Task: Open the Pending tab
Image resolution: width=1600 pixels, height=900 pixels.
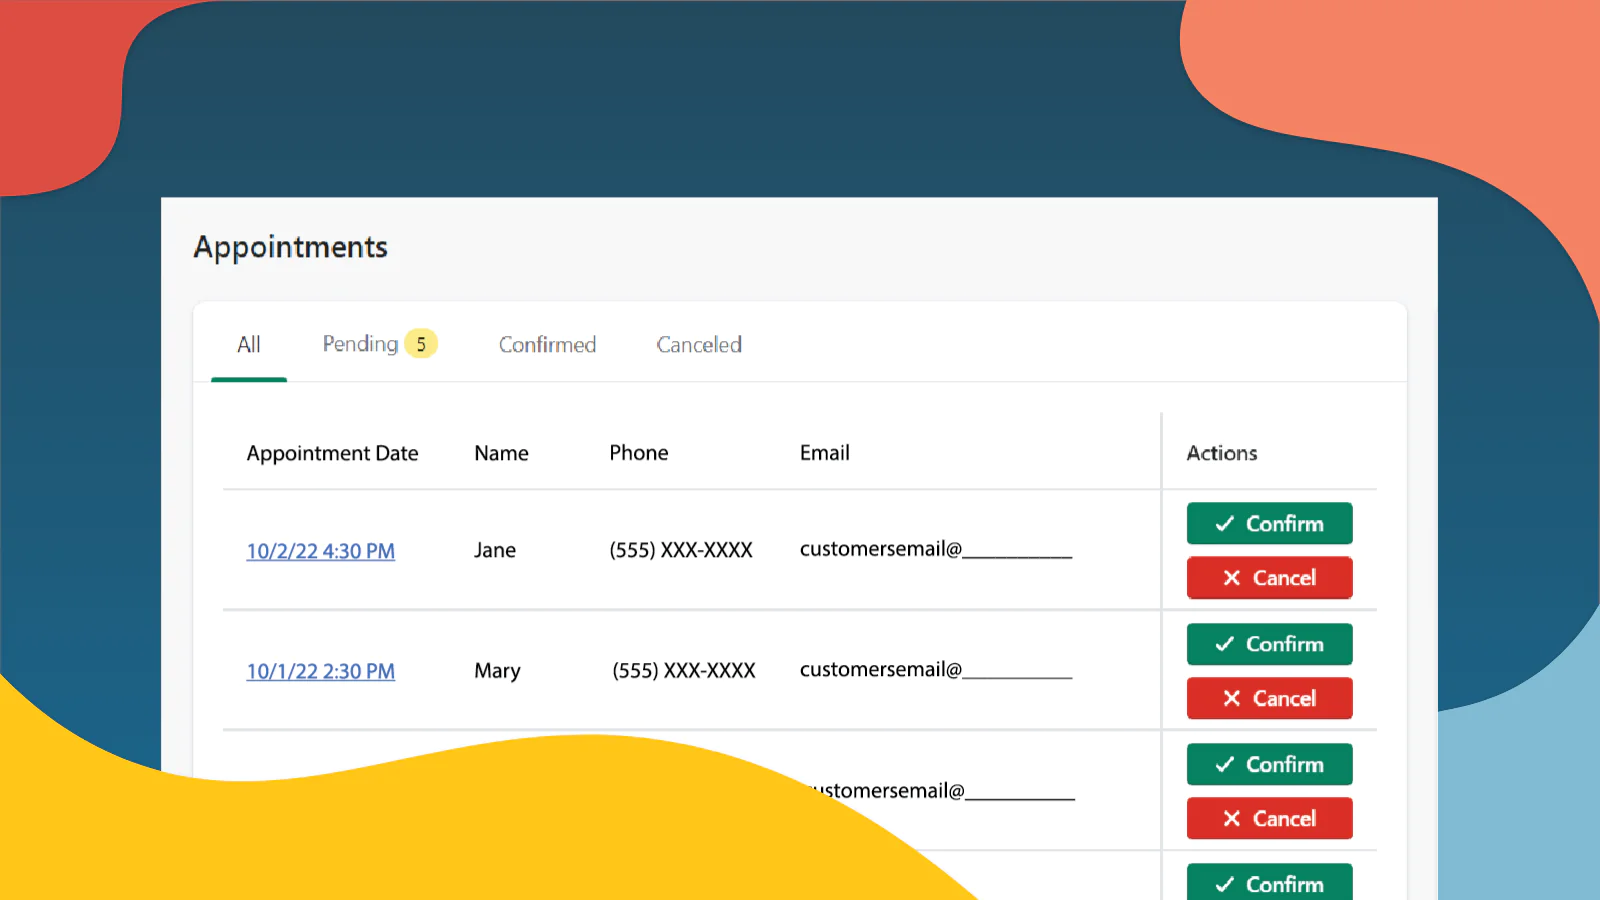Action: (380, 344)
